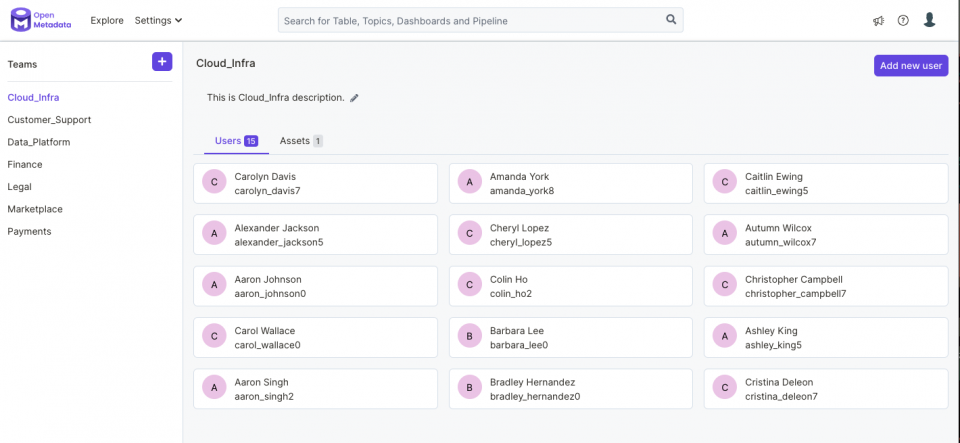960x443 pixels.
Task: Open the help question mark icon
Action: point(903,20)
